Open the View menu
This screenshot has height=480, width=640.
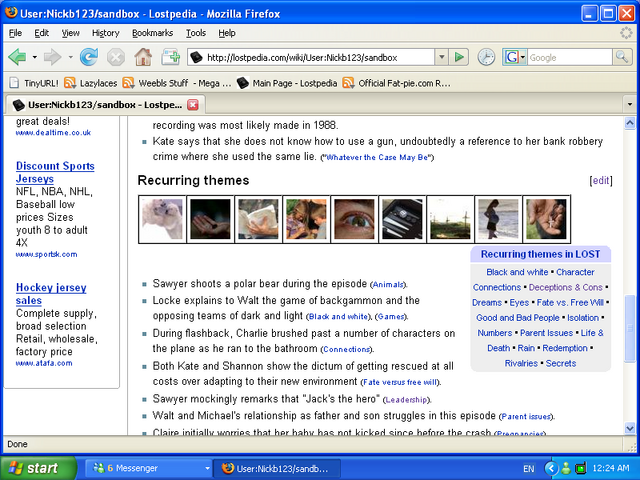click(x=70, y=33)
